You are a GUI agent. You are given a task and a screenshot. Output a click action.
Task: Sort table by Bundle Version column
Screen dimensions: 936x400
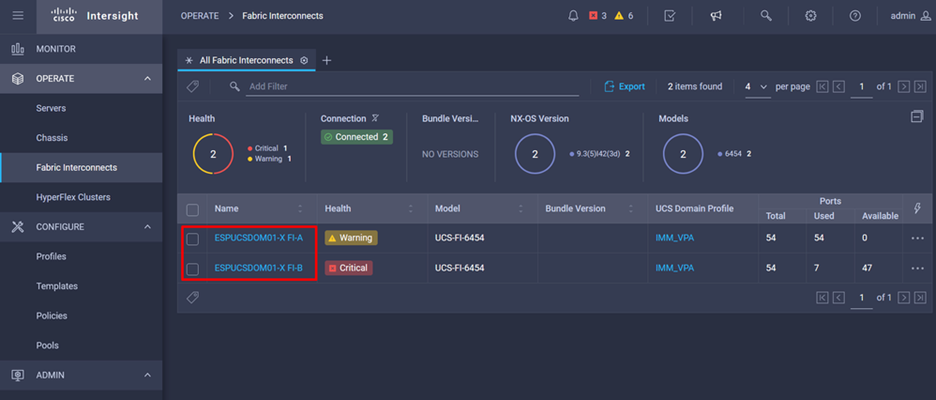click(x=631, y=208)
